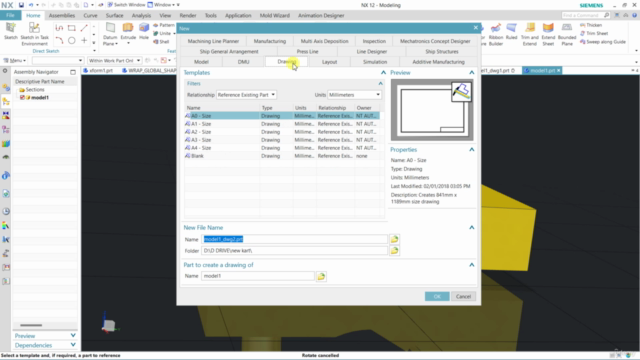This screenshot has width=640, height=360.
Task: Open Sketch in Task Environment
Action: (x=34, y=33)
